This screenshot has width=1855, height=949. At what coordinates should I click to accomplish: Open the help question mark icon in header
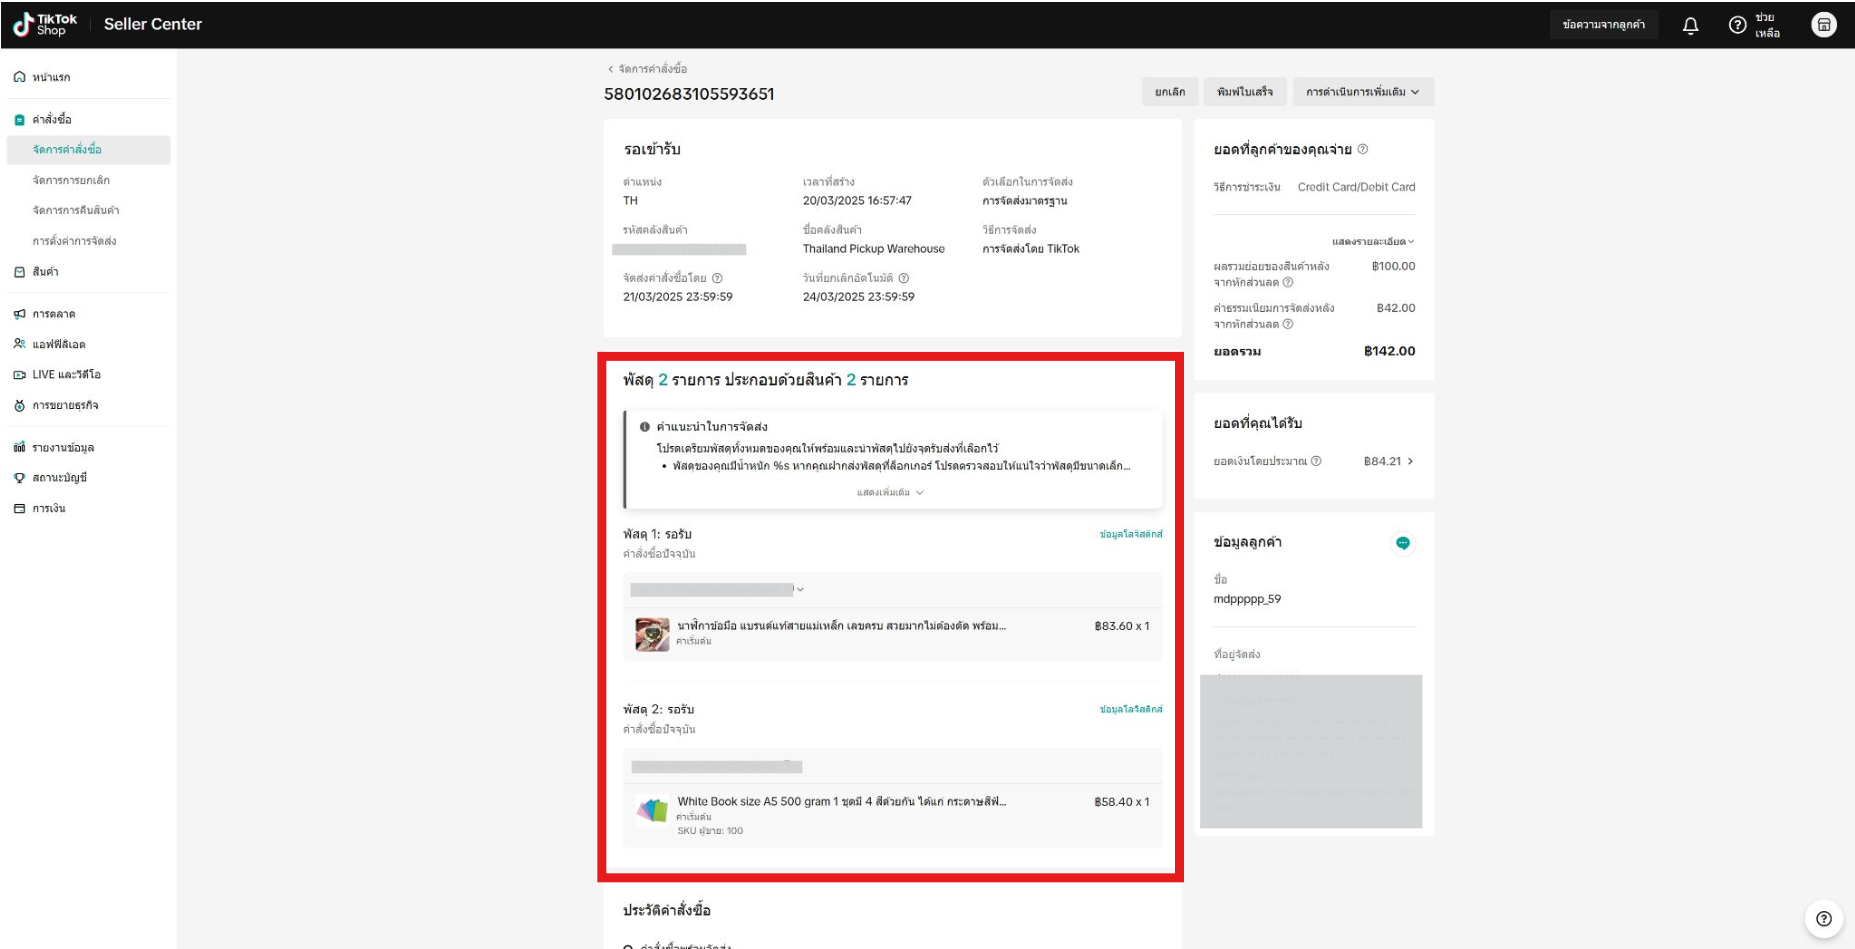click(1738, 26)
